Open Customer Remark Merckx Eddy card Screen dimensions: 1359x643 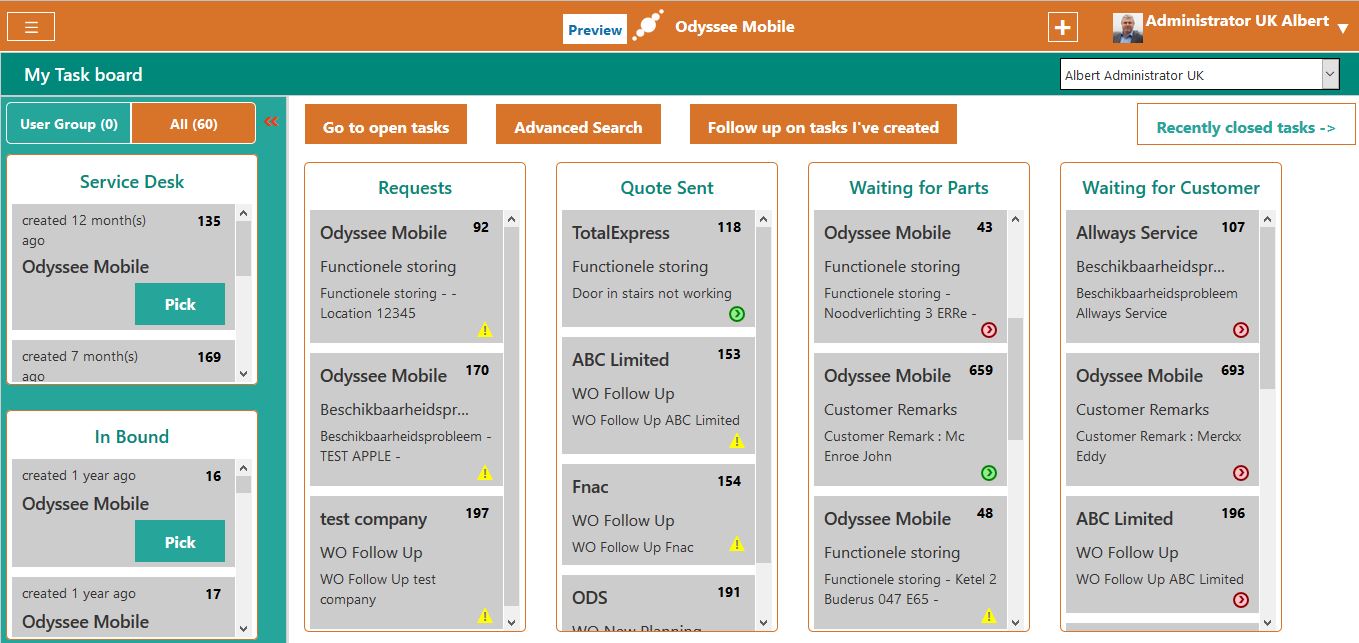pyautogui.click(x=1162, y=419)
